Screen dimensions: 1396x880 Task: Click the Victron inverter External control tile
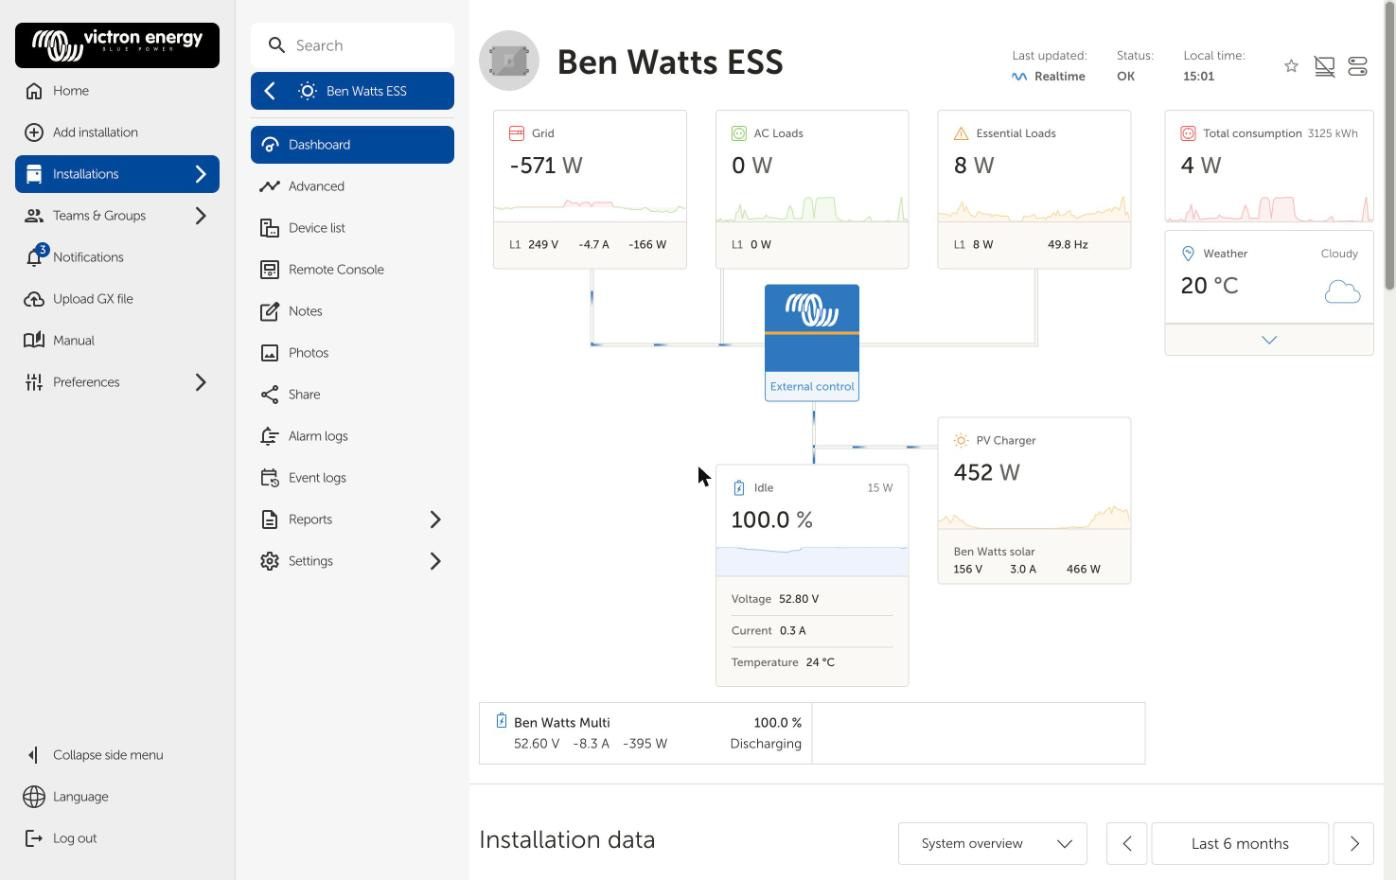click(812, 343)
